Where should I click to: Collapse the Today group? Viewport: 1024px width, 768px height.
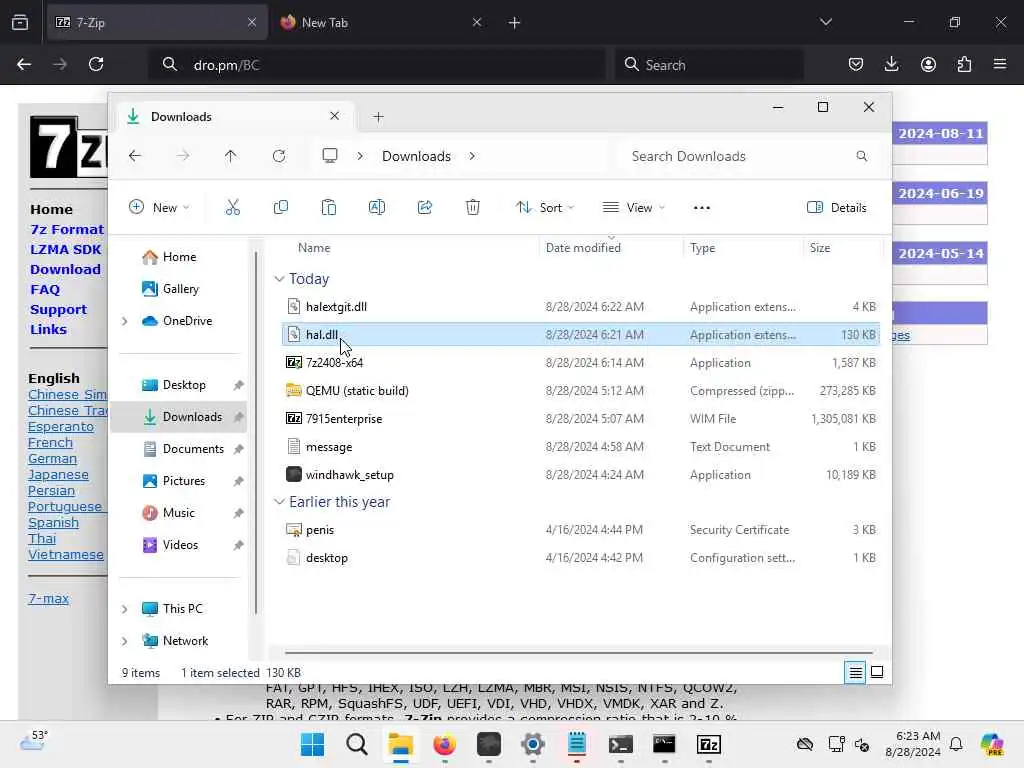click(x=279, y=279)
